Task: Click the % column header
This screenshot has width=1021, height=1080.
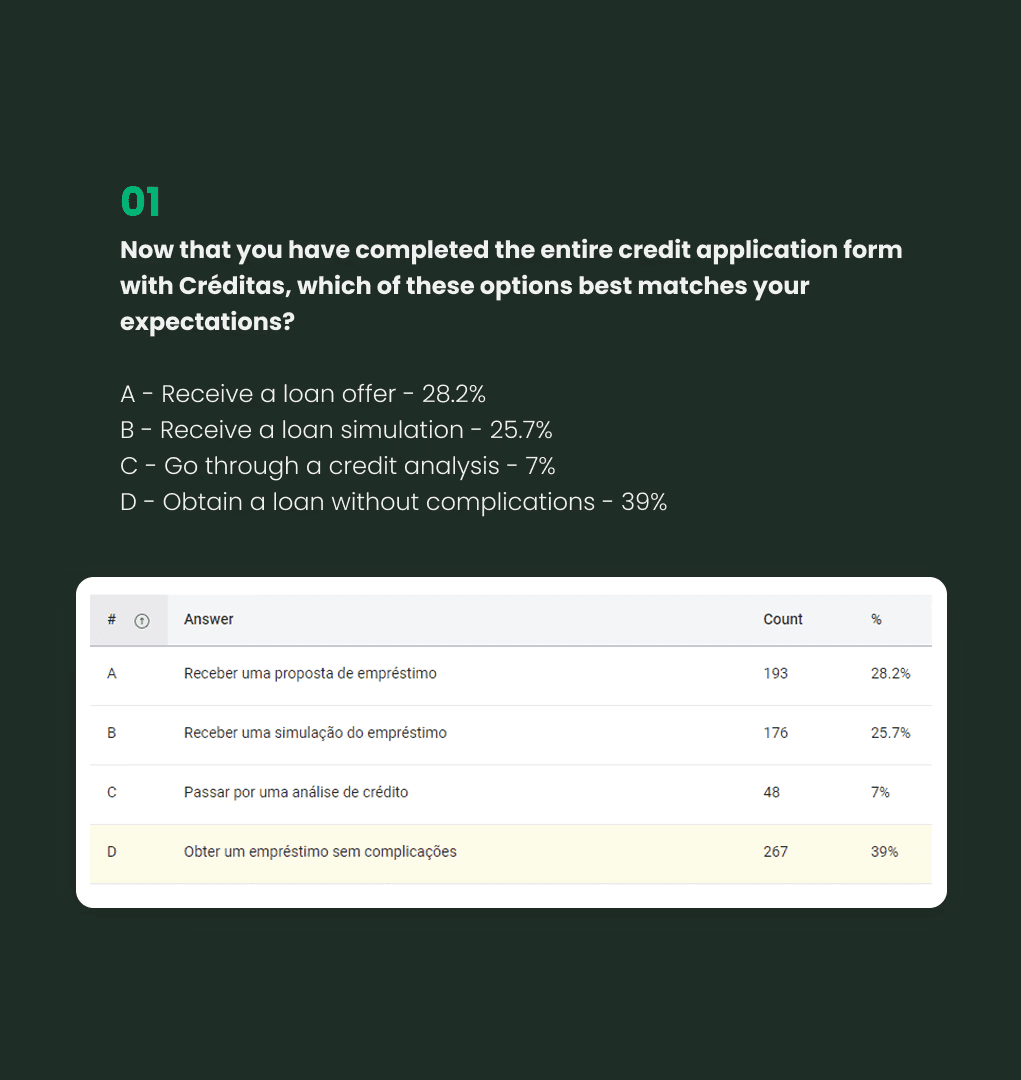Action: click(x=876, y=619)
